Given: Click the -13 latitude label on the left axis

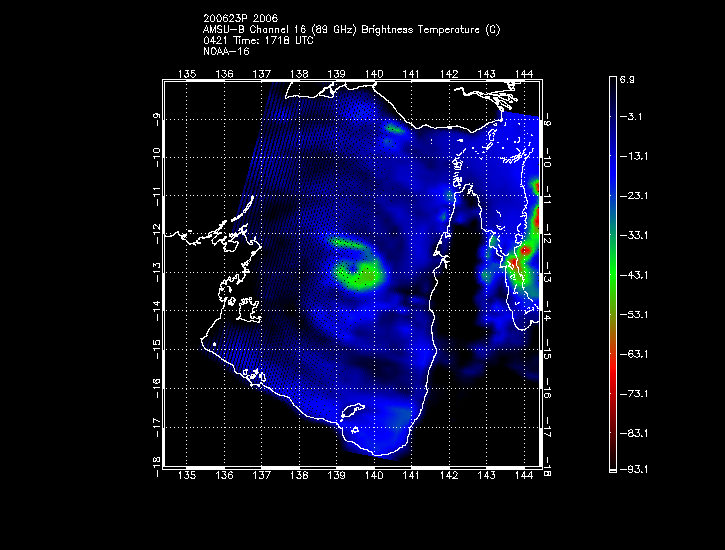Looking at the screenshot, I should (x=157, y=272).
